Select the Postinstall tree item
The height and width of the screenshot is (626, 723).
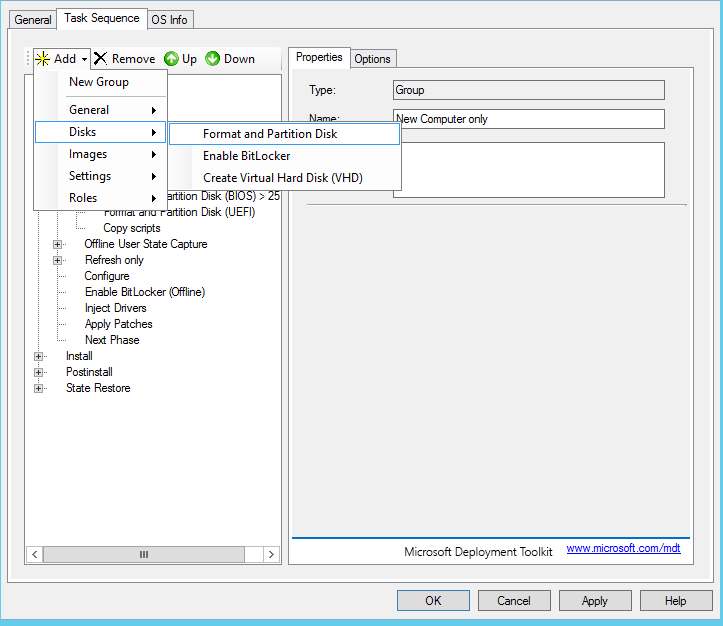point(89,372)
